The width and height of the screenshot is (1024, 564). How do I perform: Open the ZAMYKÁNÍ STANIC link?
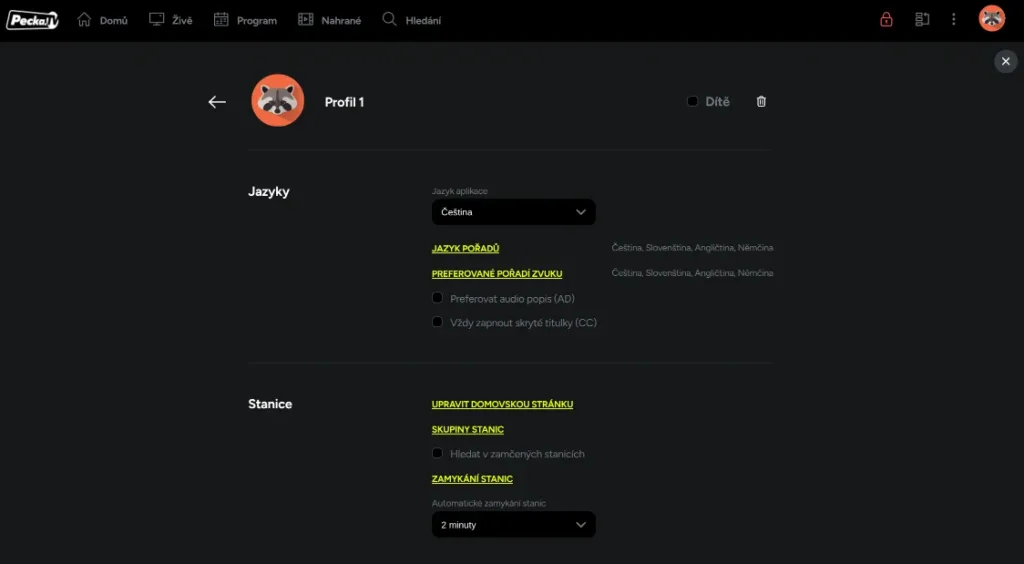pos(472,479)
